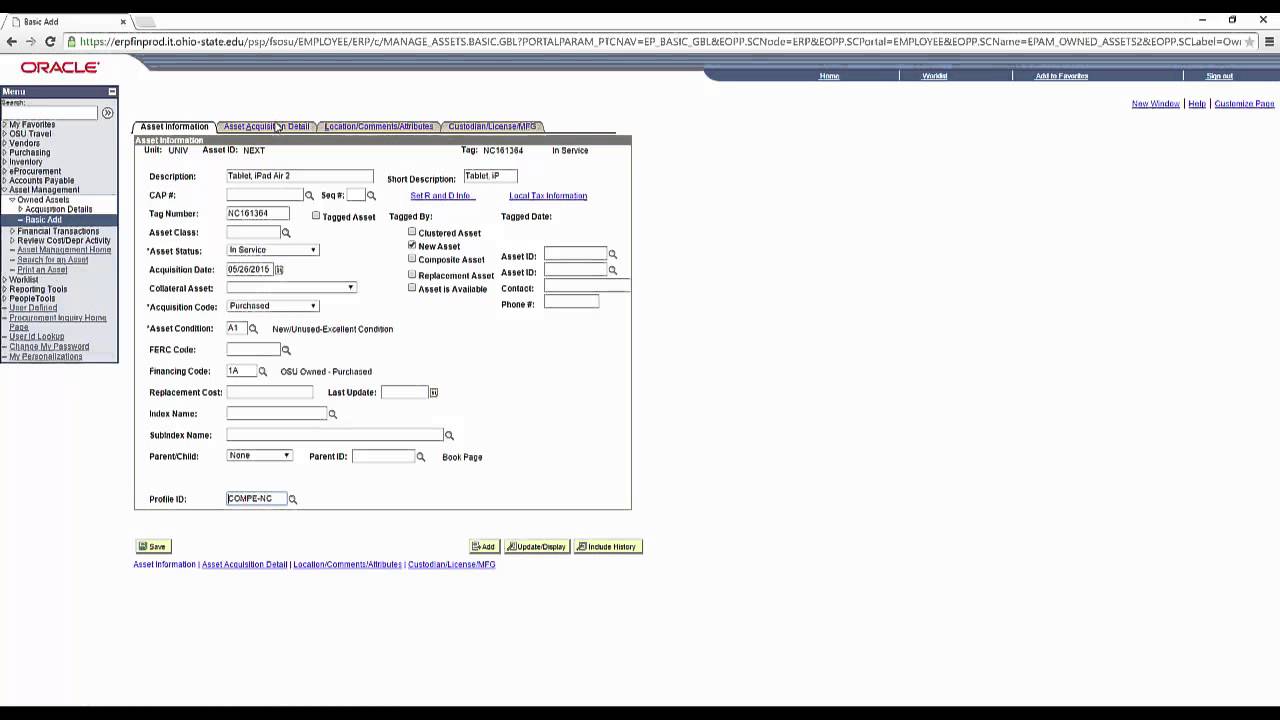Open the Chrome menu icon
Viewport: 1280px width, 720px height.
click(1269, 42)
